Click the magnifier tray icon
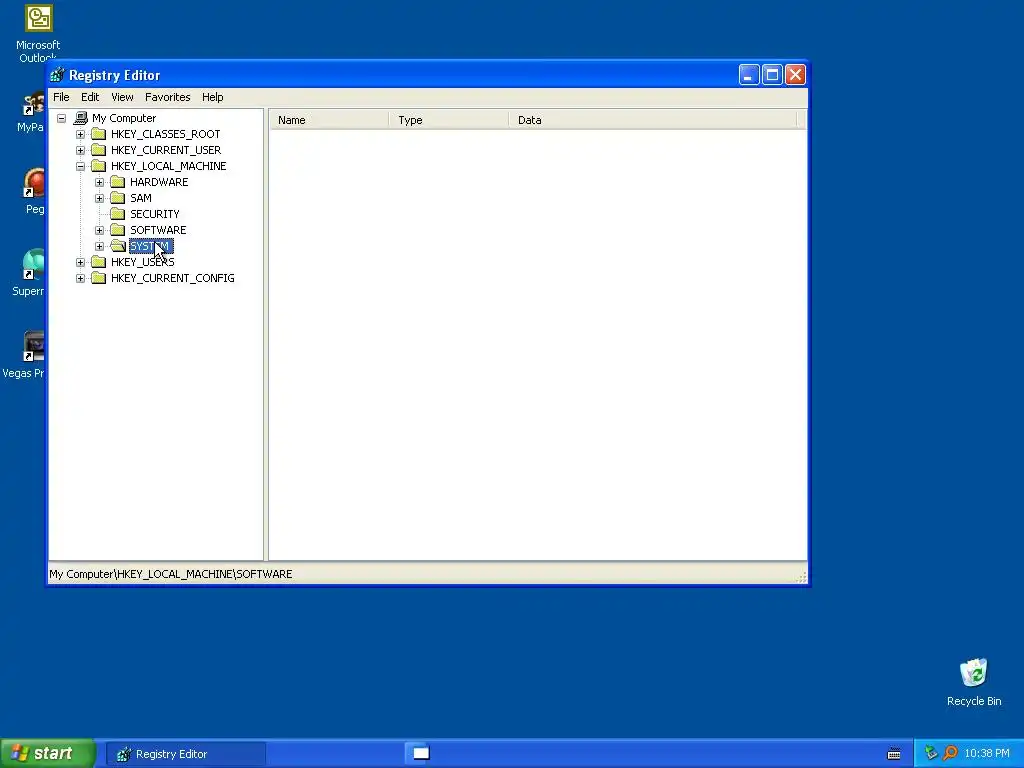 click(x=950, y=753)
